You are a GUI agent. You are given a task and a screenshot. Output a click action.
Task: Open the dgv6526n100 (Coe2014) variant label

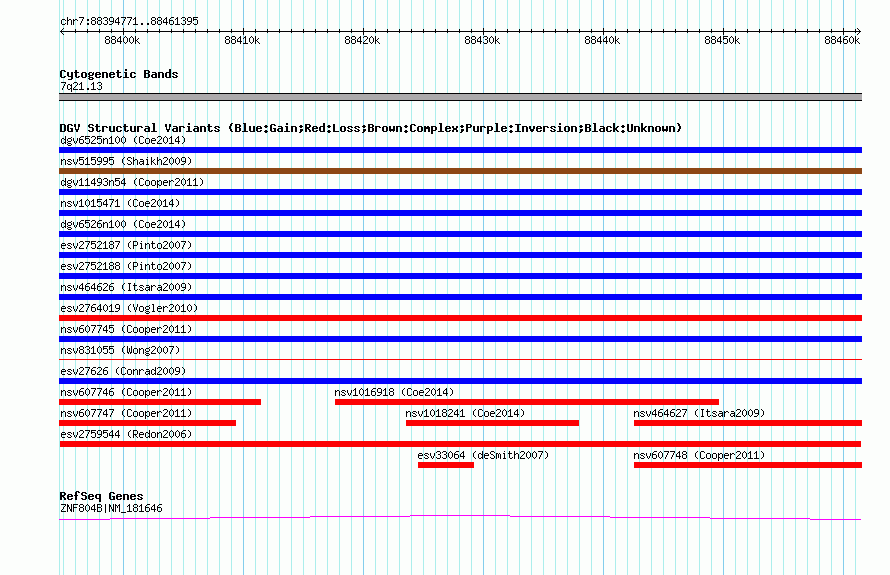(x=123, y=224)
